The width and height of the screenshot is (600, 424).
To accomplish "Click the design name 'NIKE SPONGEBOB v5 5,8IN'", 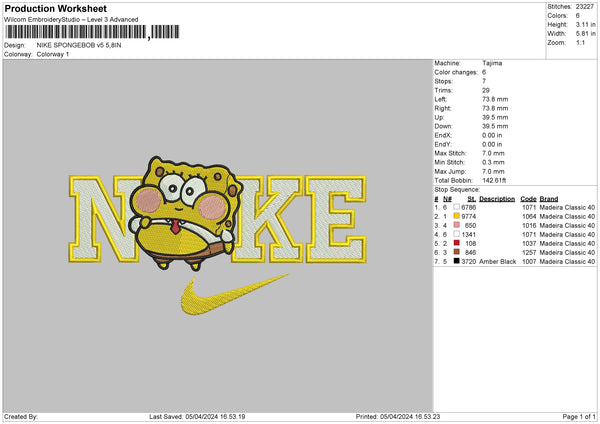I will click(x=79, y=45).
